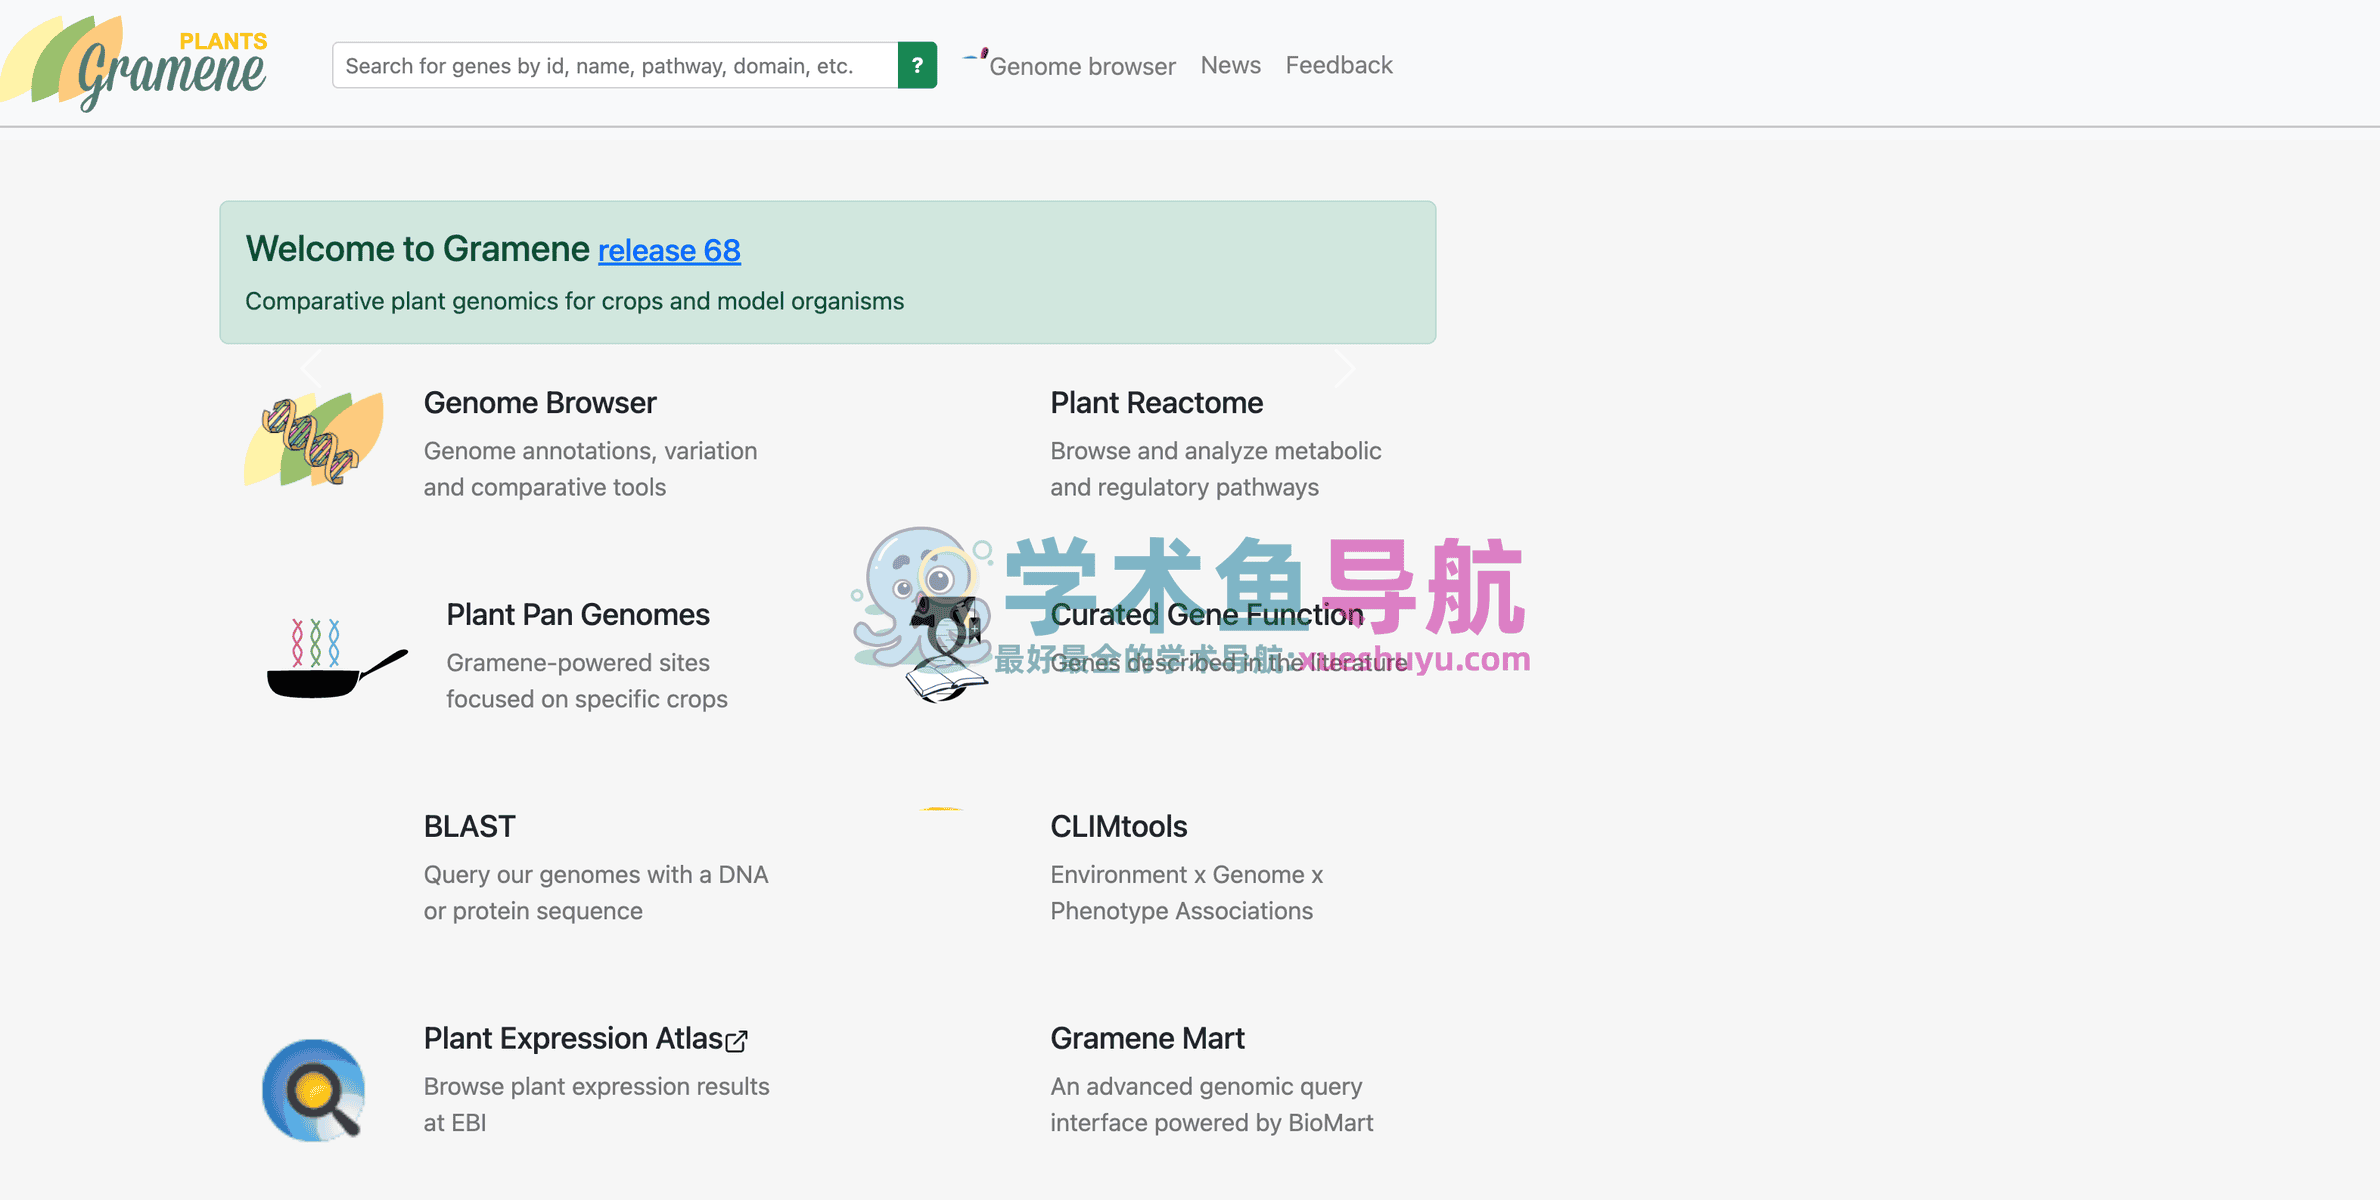
Task: Click the external link icon beside Plant Expression Atlas
Action: [737, 1041]
